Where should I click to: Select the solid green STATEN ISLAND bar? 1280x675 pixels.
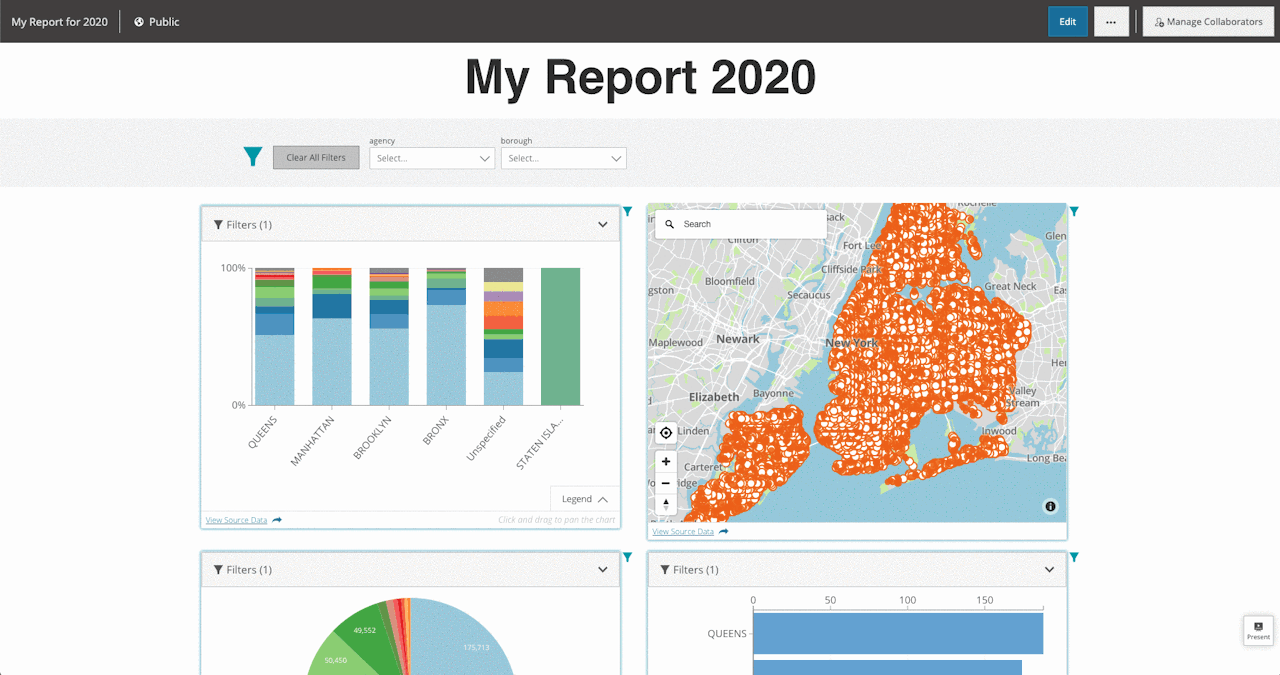tap(560, 336)
